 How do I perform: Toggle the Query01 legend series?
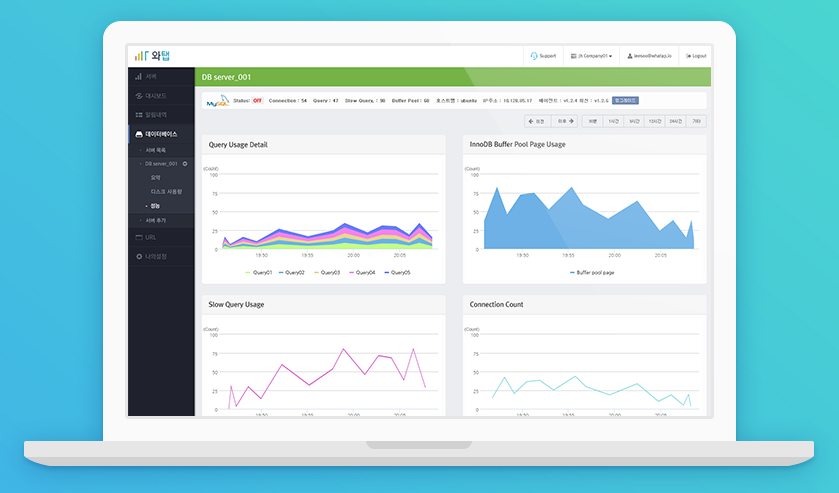pos(258,272)
